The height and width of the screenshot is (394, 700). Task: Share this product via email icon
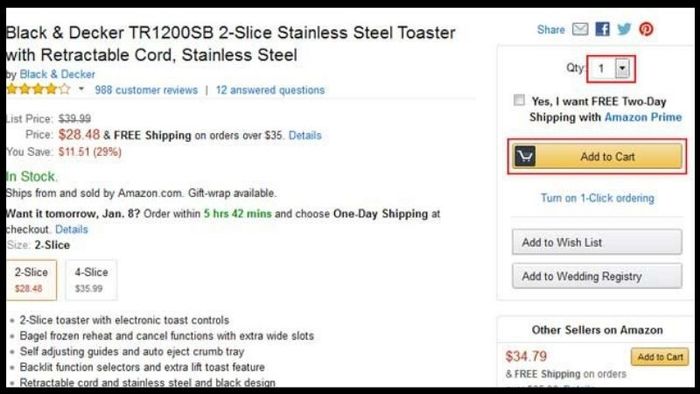(580, 29)
